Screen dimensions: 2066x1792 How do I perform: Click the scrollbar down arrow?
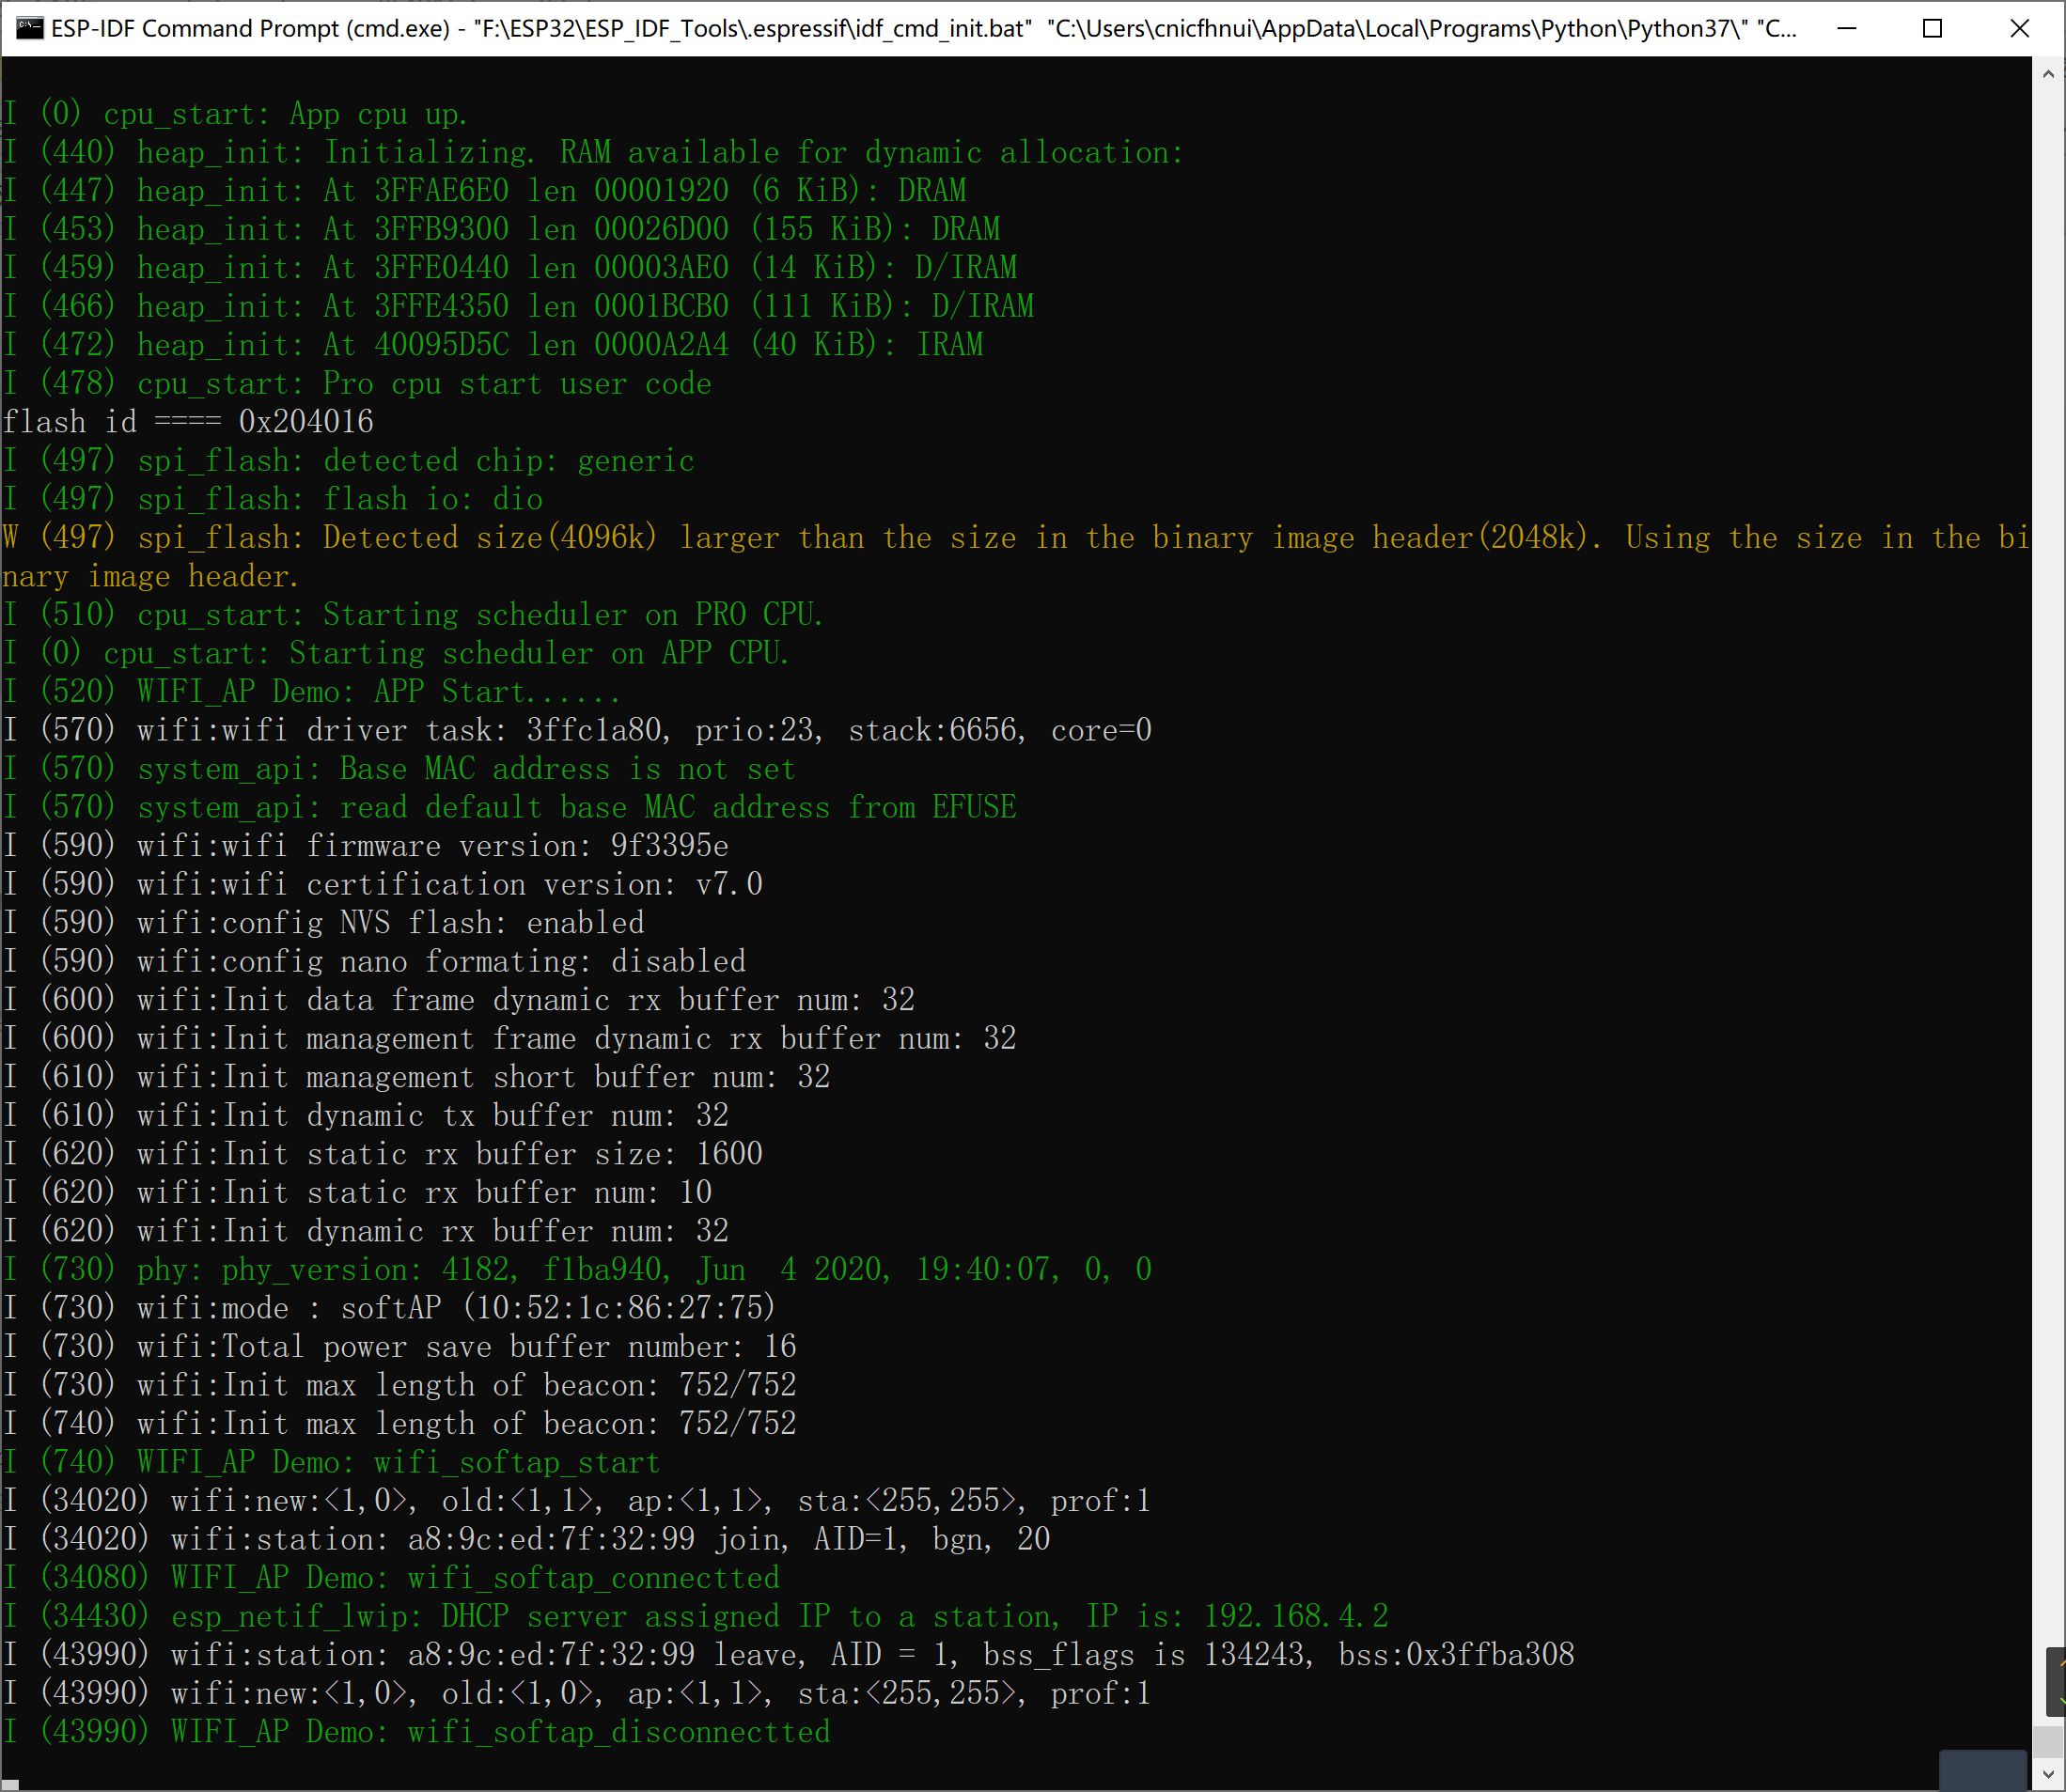pyautogui.click(x=2048, y=1774)
